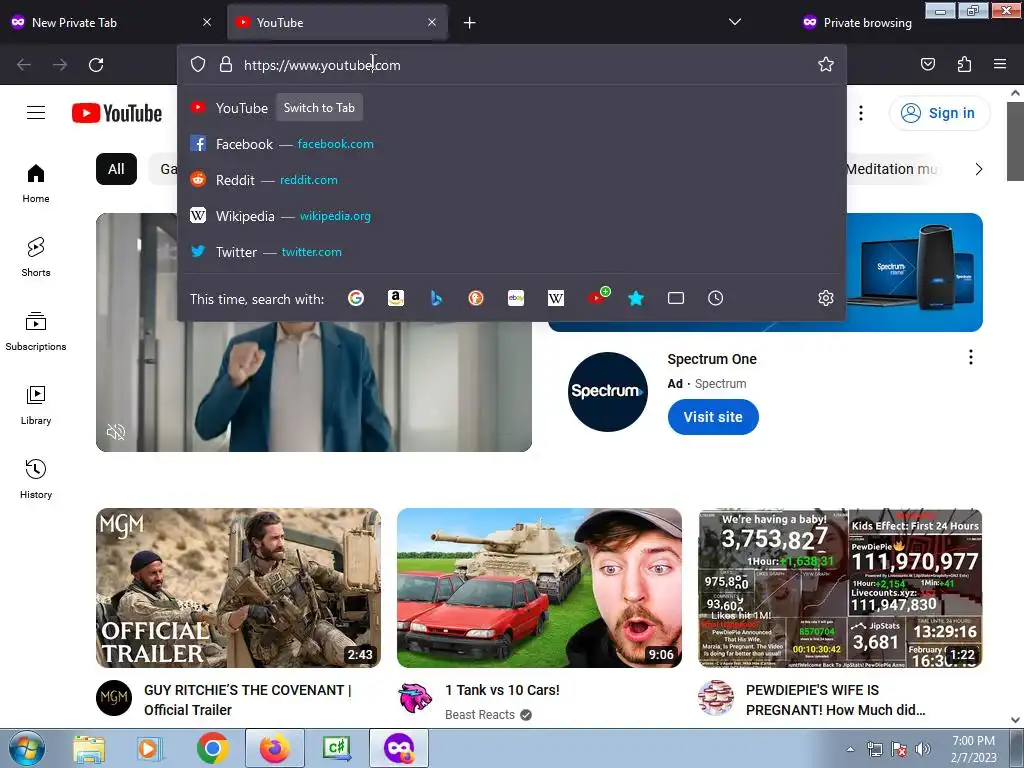The height and width of the screenshot is (768, 1024).
Task: Open Firefox application hamburger menu
Action: pyautogui.click(x=1000, y=64)
